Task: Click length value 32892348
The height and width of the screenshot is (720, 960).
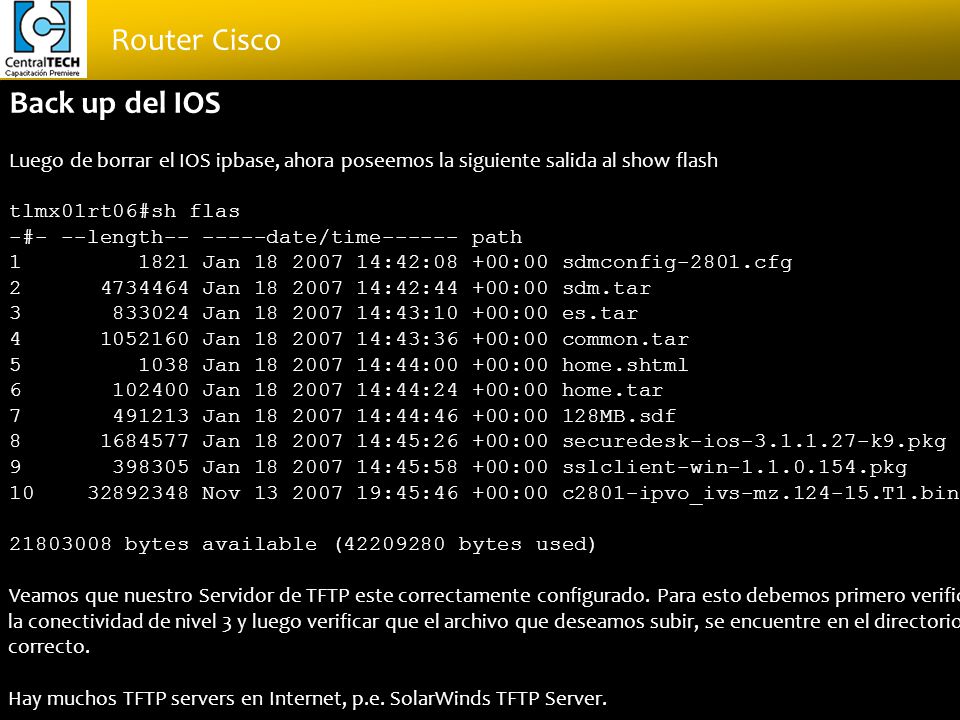Action: [138, 493]
